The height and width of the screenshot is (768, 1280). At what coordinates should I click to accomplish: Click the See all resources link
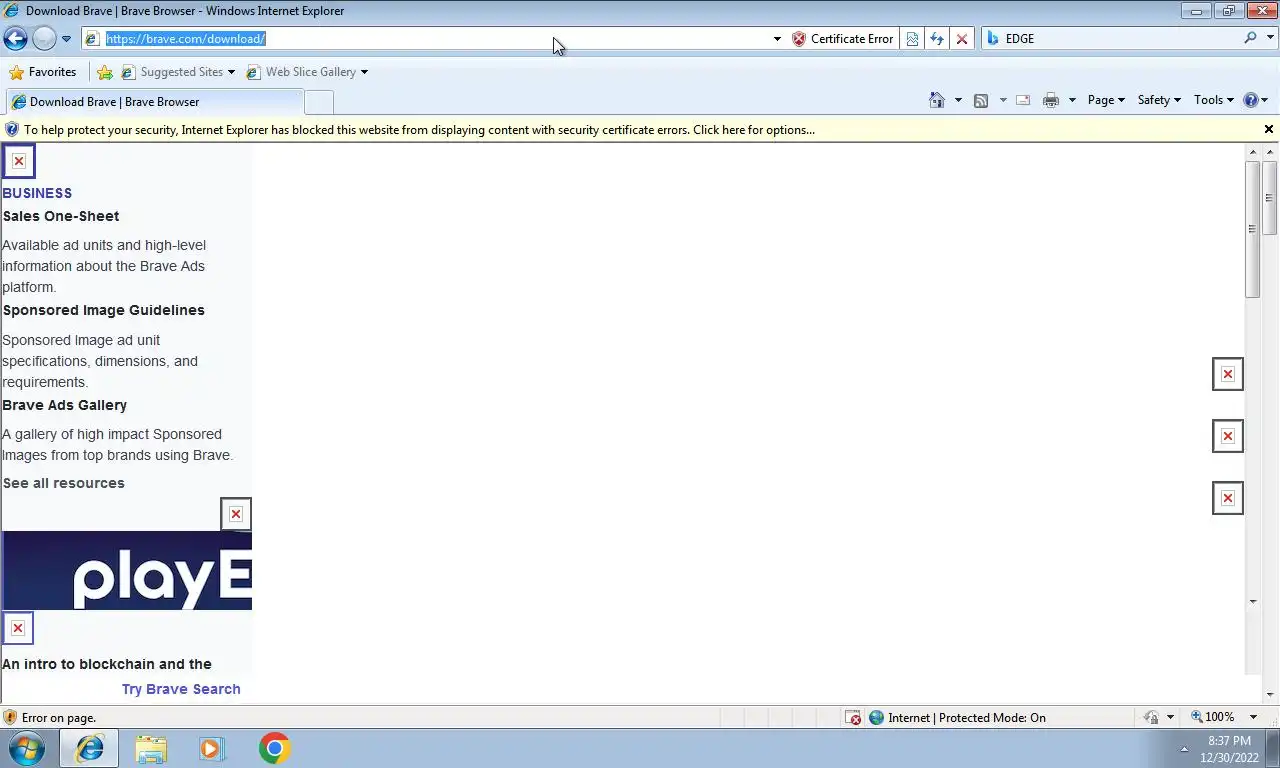tap(63, 483)
